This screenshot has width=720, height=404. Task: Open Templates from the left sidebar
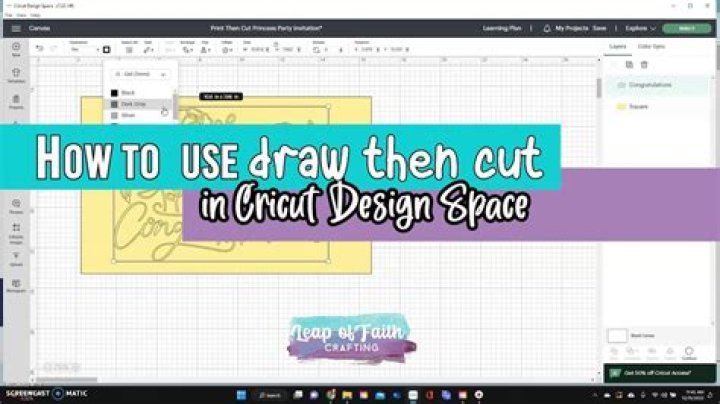tap(16, 76)
